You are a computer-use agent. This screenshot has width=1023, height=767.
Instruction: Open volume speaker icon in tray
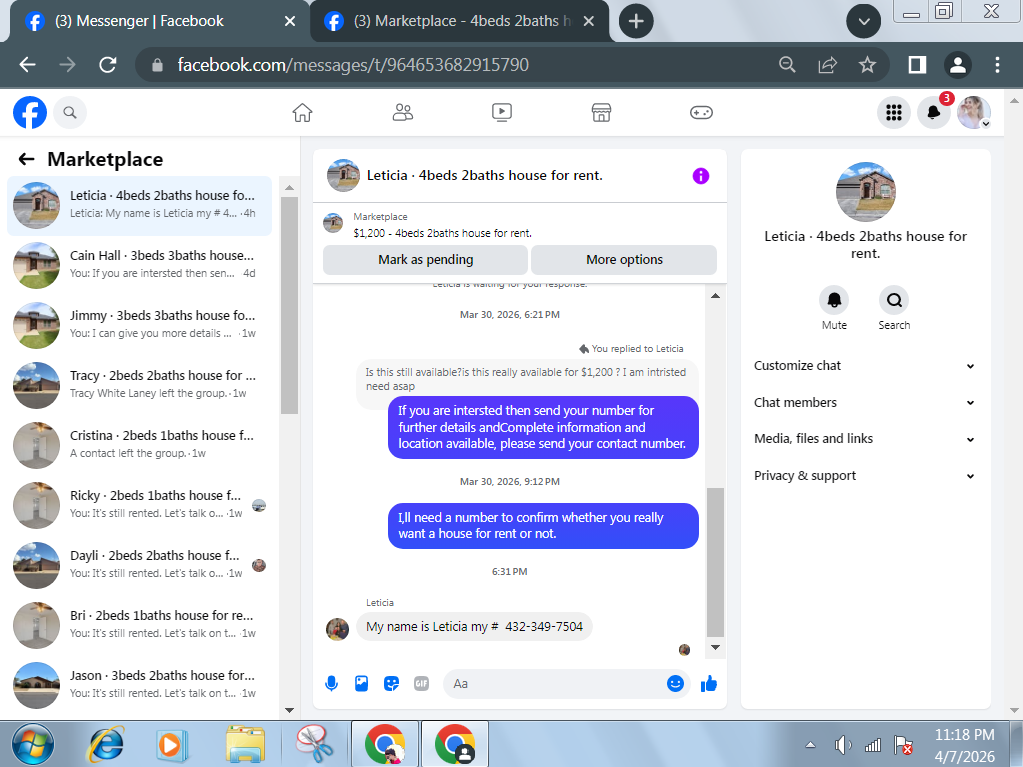coord(843,745)
